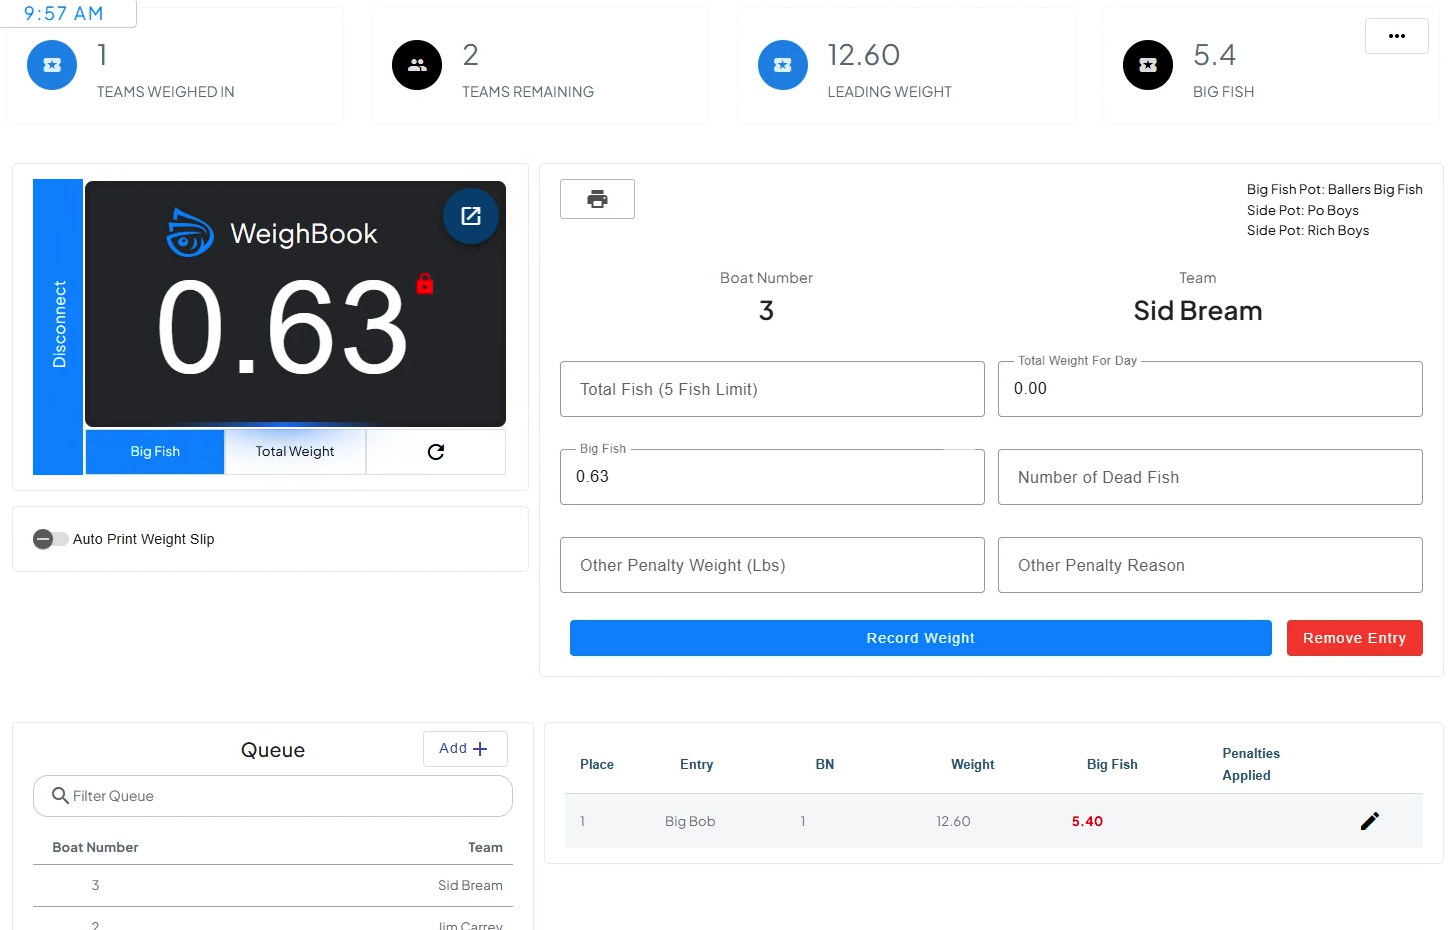This screenshot has width=1451, height=930.
Task: Click the BN column header
Action: 825,764
